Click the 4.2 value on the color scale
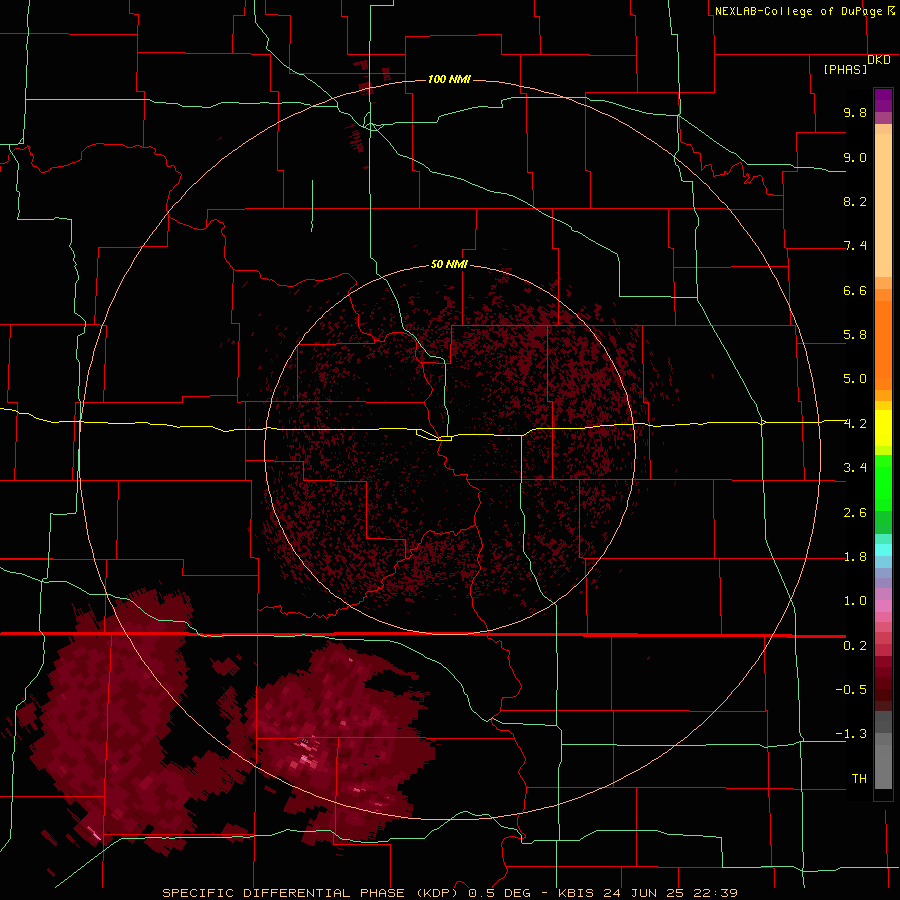The height and width of the screenshot is (900, 900). coord(855,424)
